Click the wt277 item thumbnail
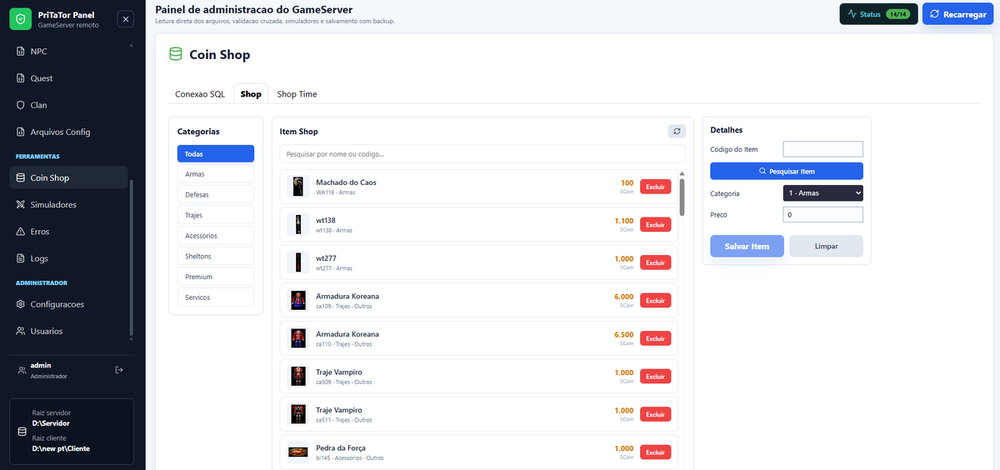This screenshot has height=470, width=1000. [x=298, y=262]
